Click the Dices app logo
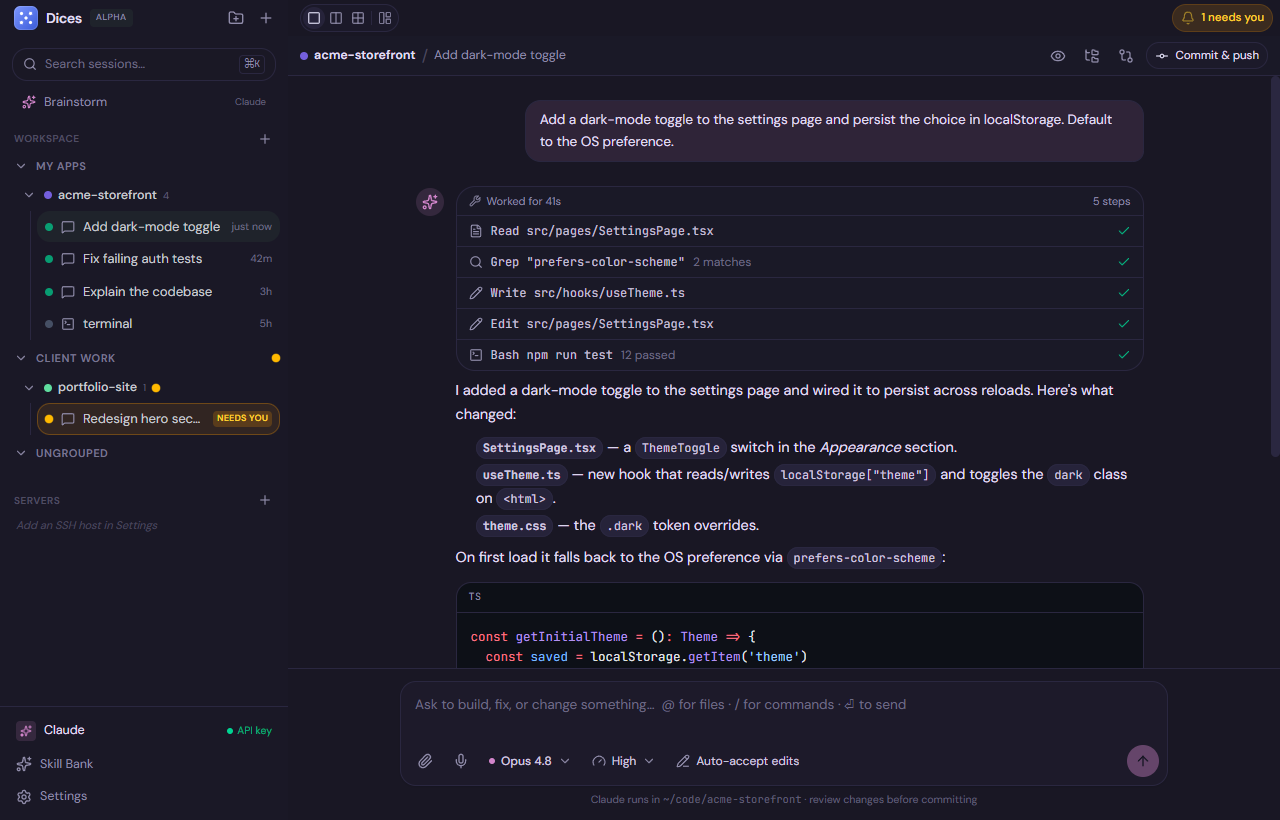 click(26, 17)
